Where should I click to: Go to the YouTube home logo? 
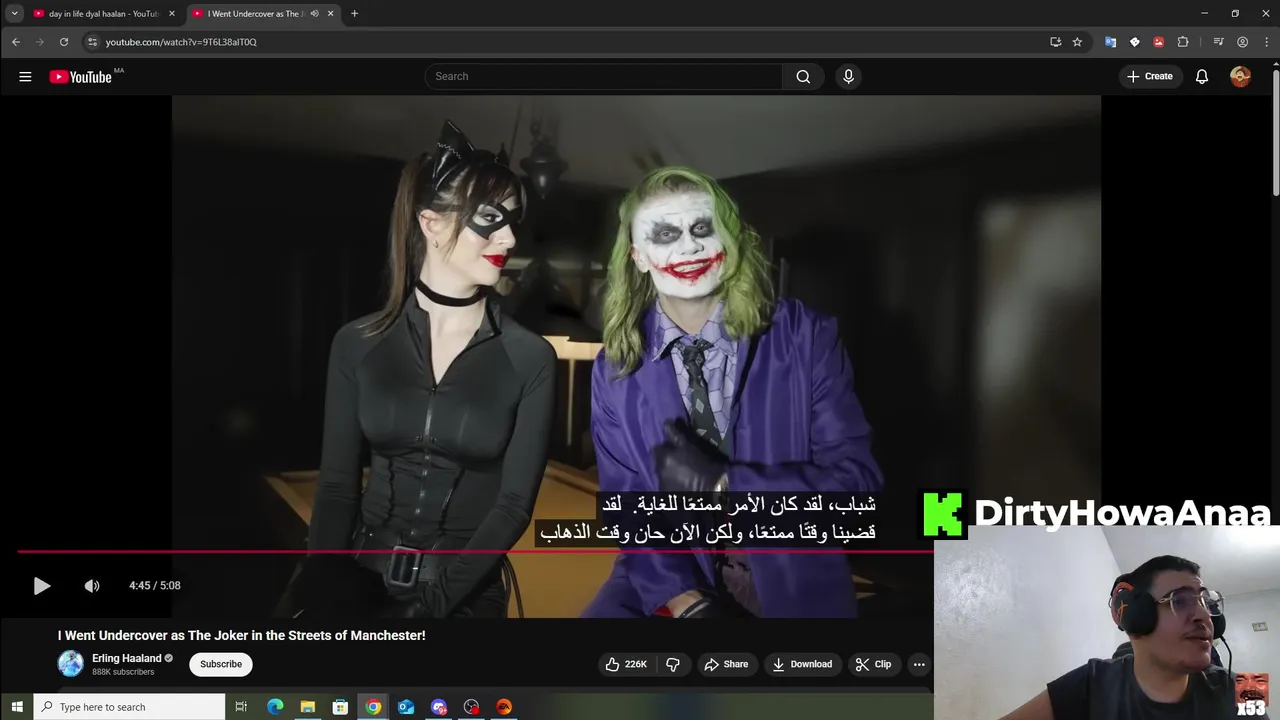click(x=81, y=77)
